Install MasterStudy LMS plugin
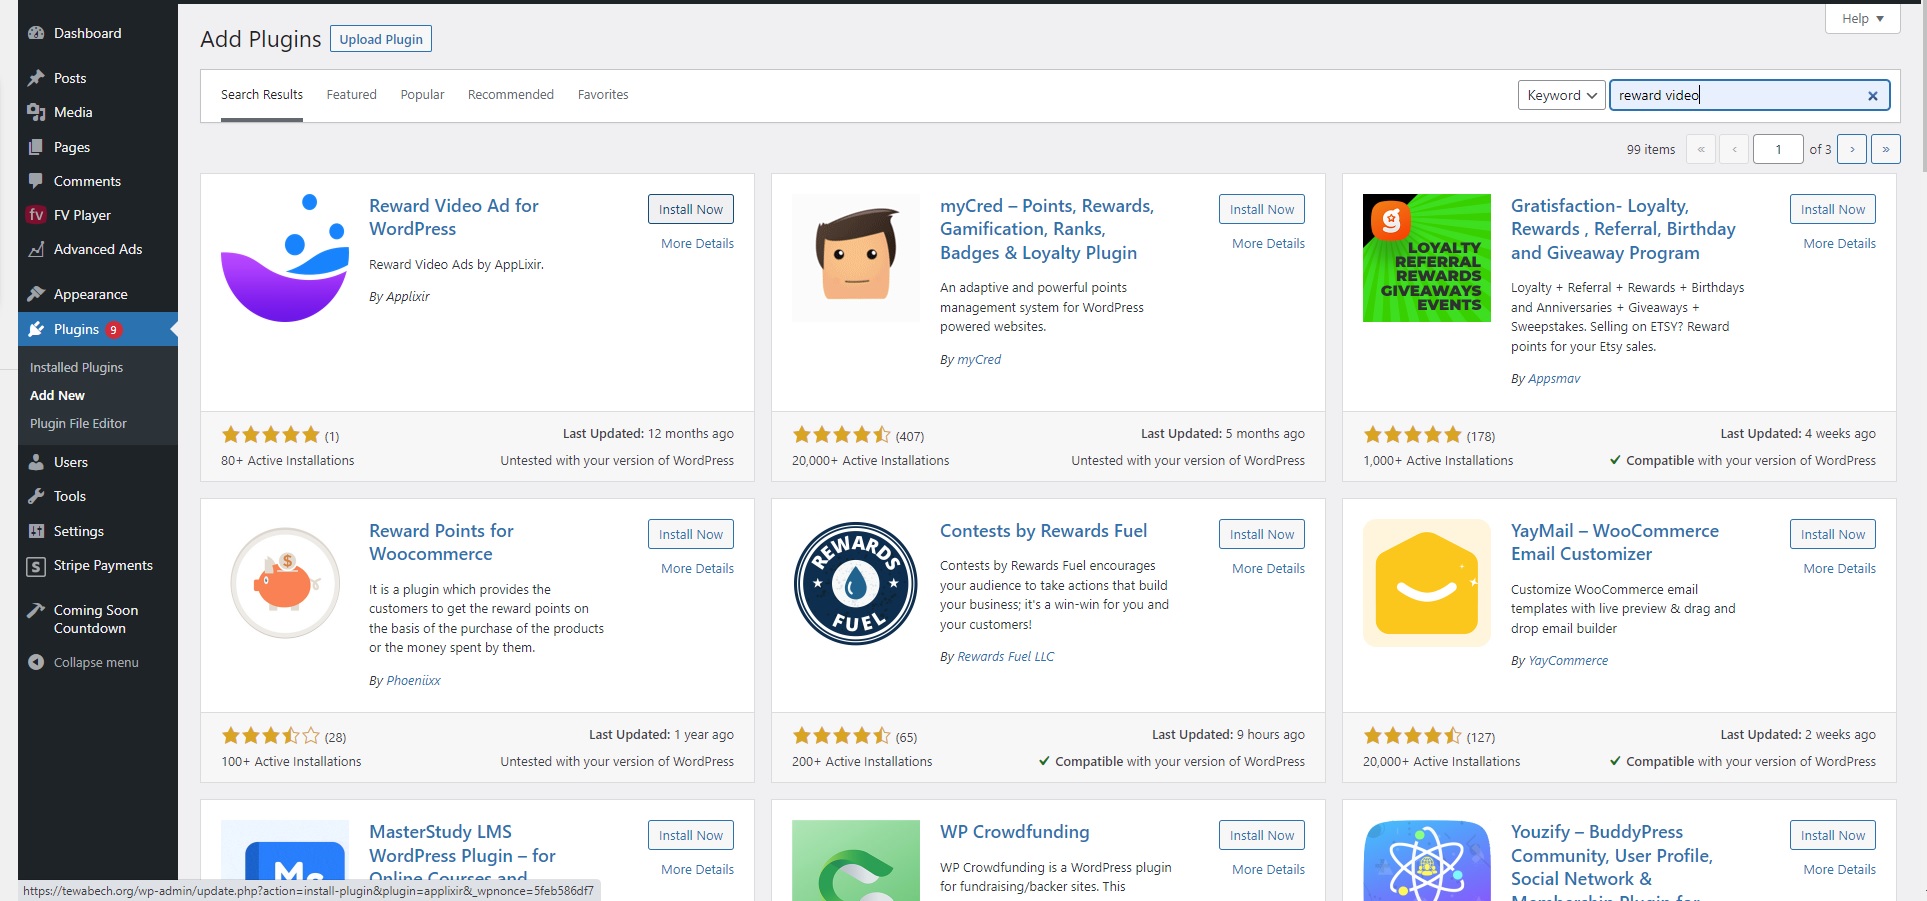Screen dimensions: 1927x901 tap(690, 835)
